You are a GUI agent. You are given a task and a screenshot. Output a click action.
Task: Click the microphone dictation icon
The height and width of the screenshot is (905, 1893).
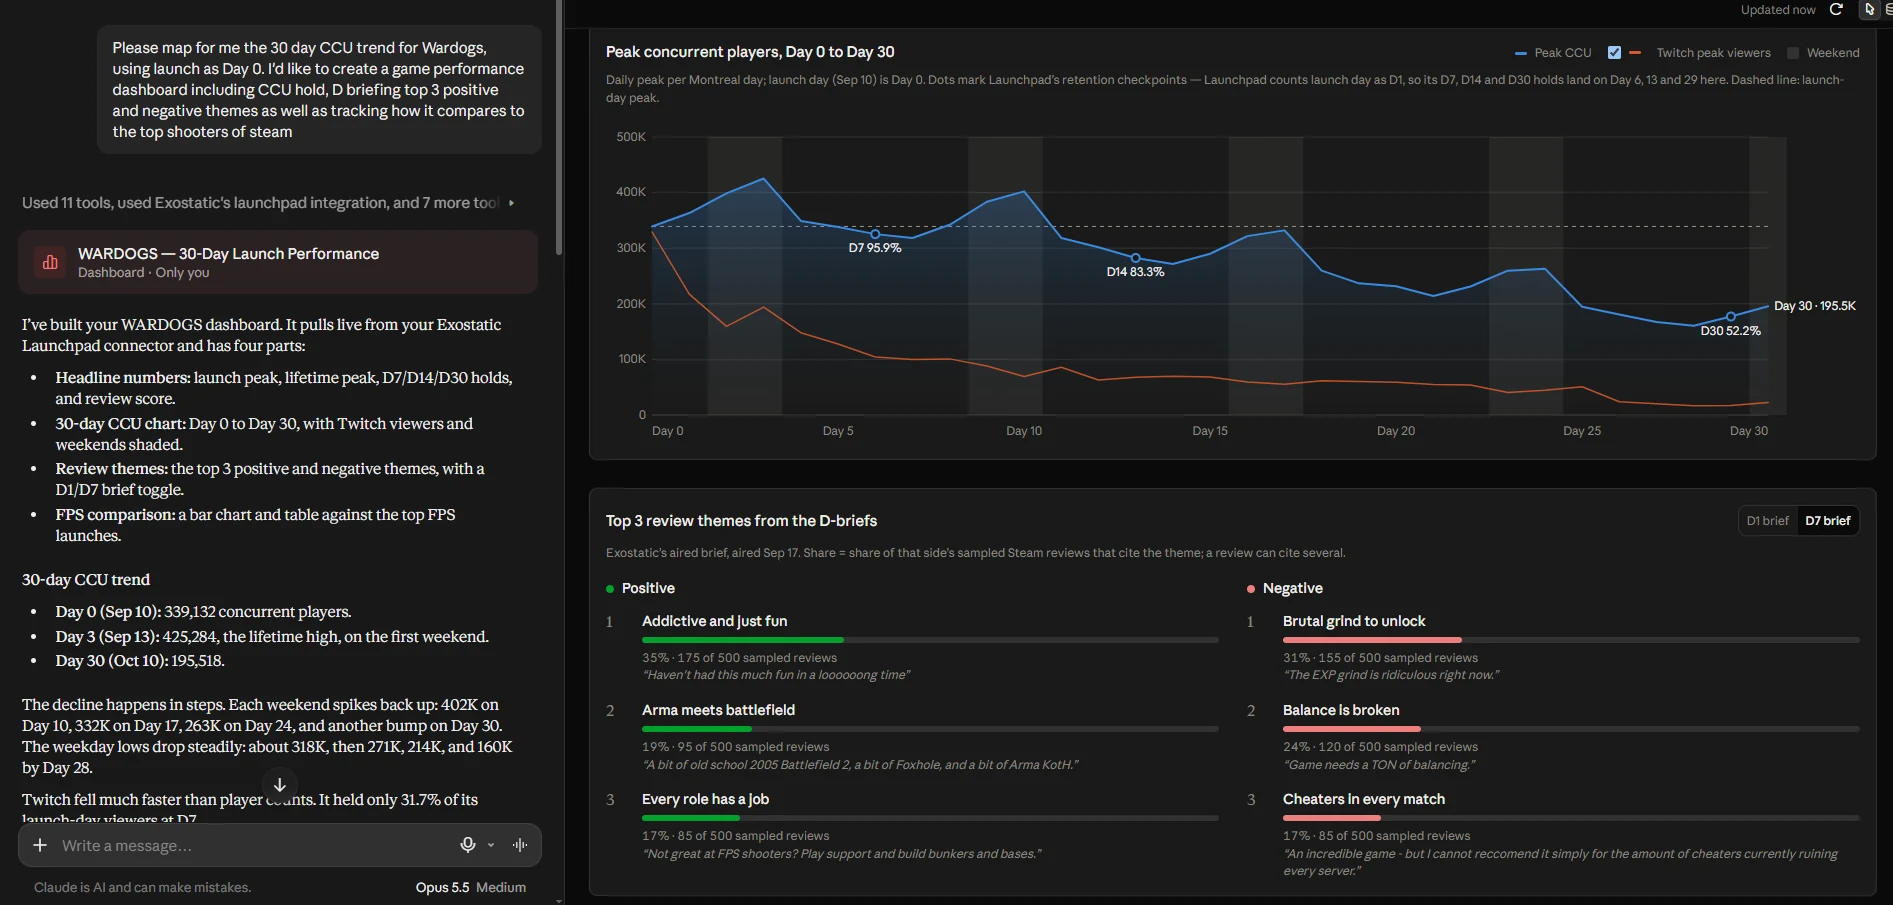tap(467, 845)
